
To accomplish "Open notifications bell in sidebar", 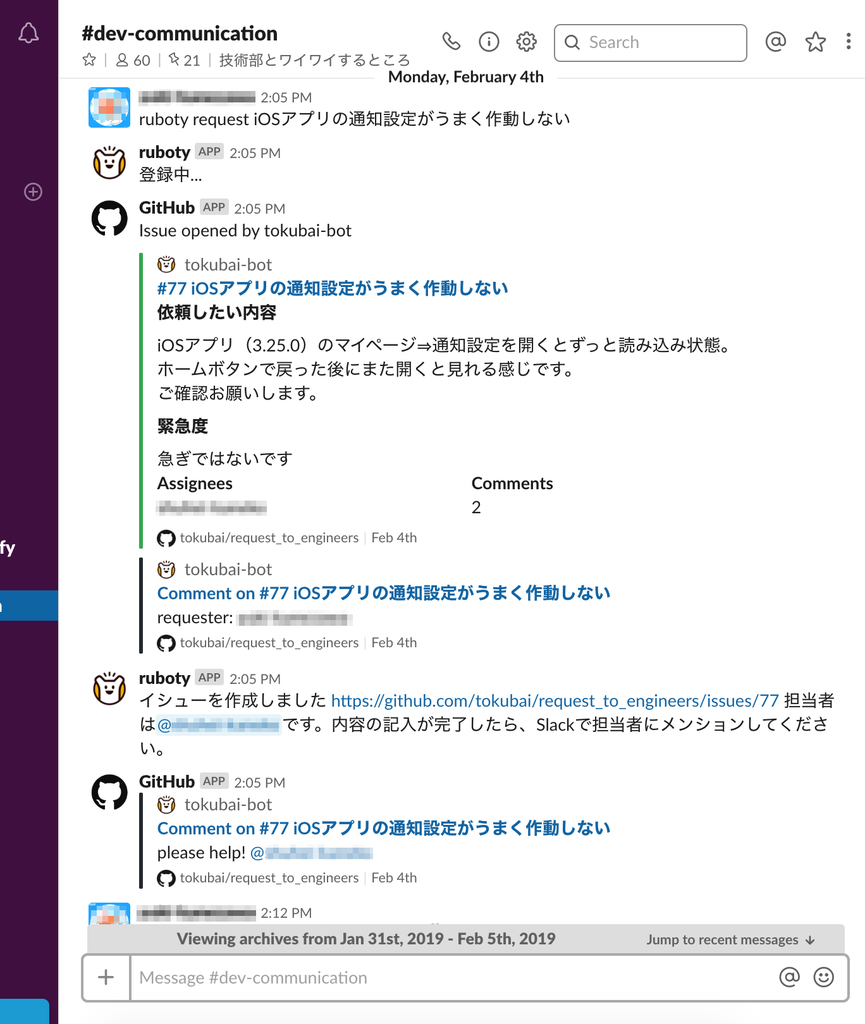I will [x=28, y=33].
